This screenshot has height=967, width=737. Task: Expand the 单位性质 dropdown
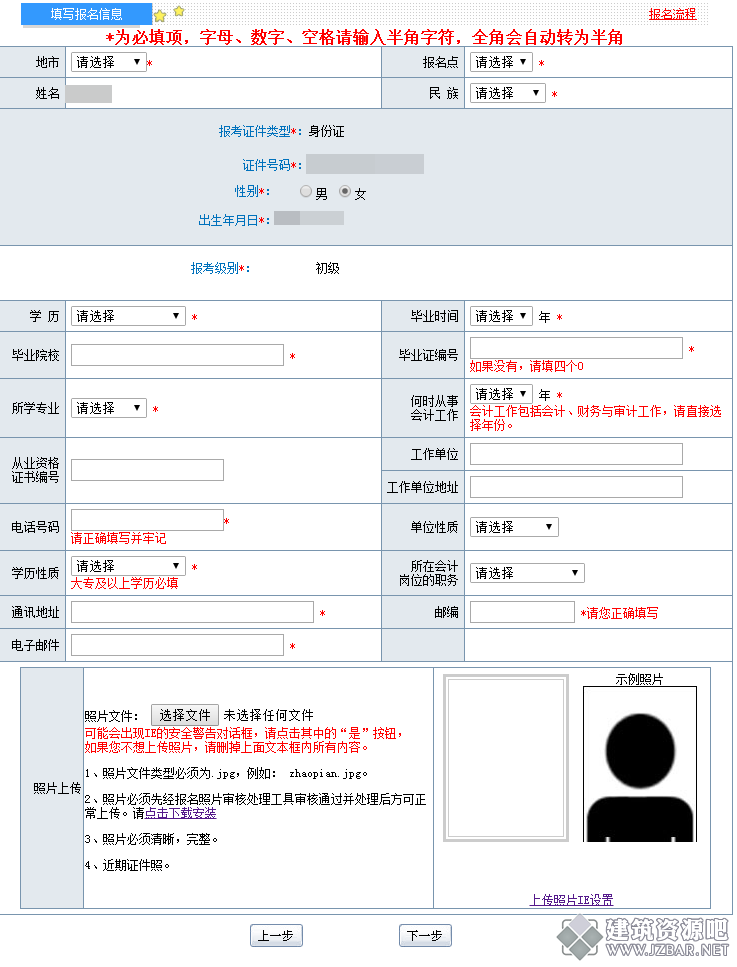coord(514,527)
